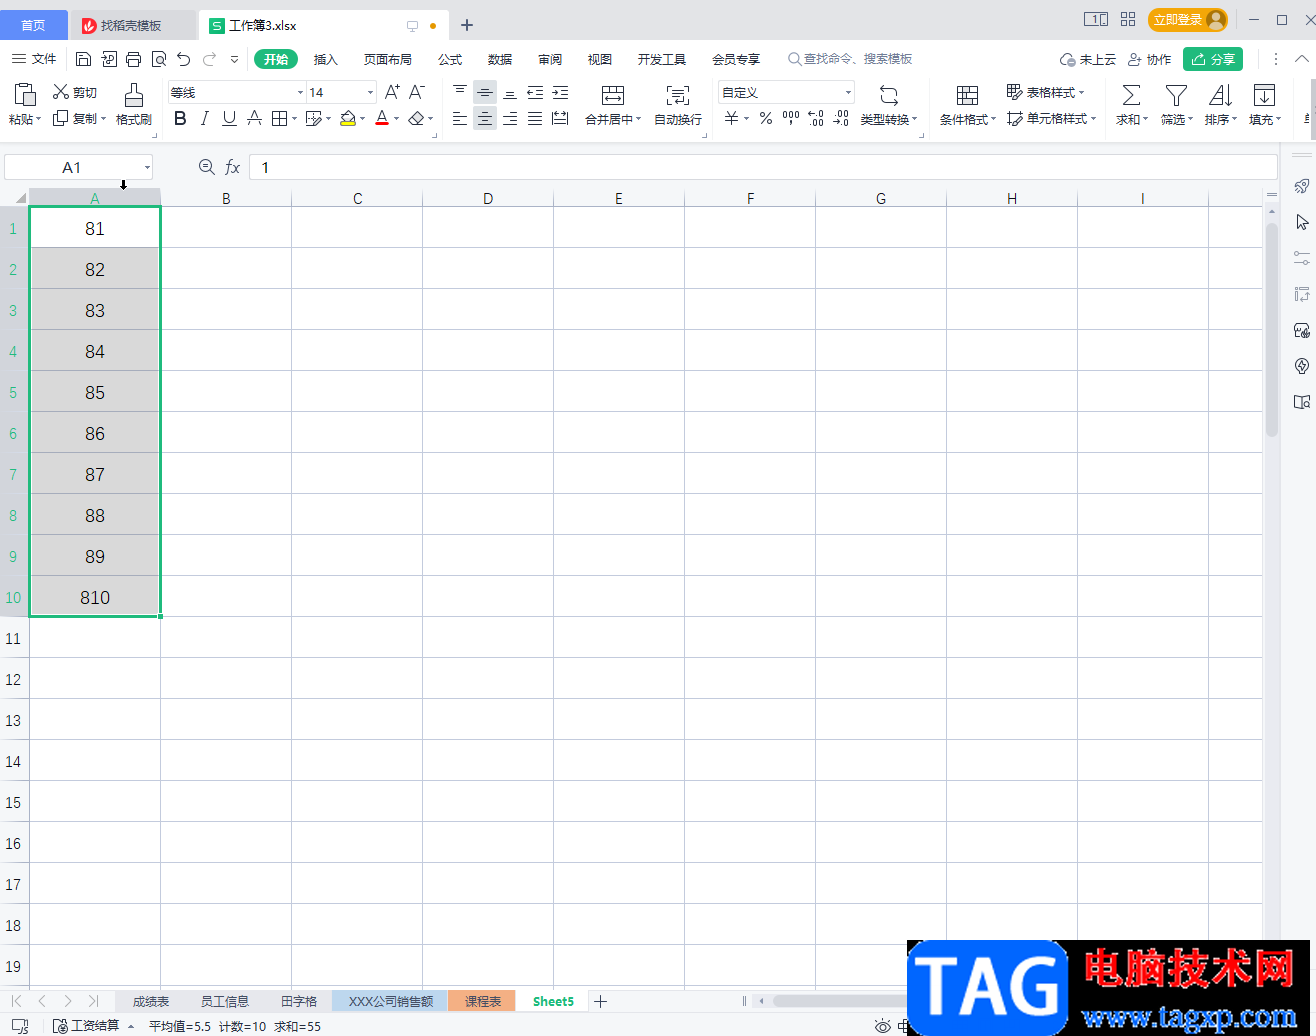This screenshot has height=1036, width=1316.
Task: Open the File (文件) menu
Action: (x=34, y=59)
